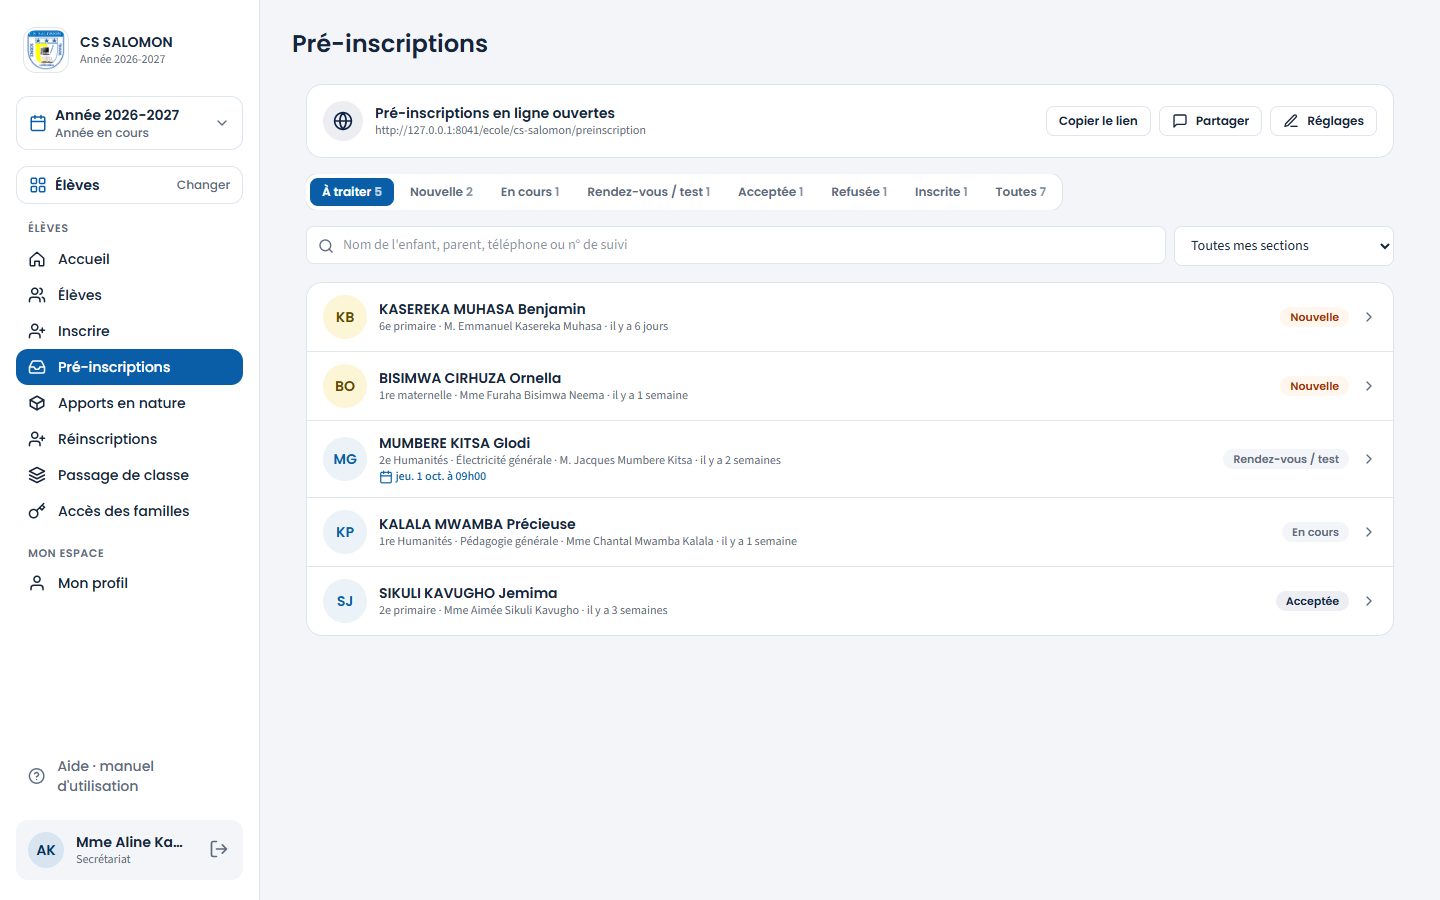Screen dimensions: 1440x900
Task: Click the help question mark icon
Action: click(x=37, y=776)
